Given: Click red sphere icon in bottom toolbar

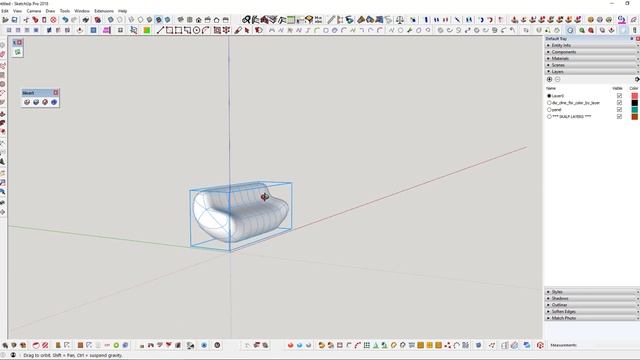Looking at the screenshot, I should [x=291, y=345].
